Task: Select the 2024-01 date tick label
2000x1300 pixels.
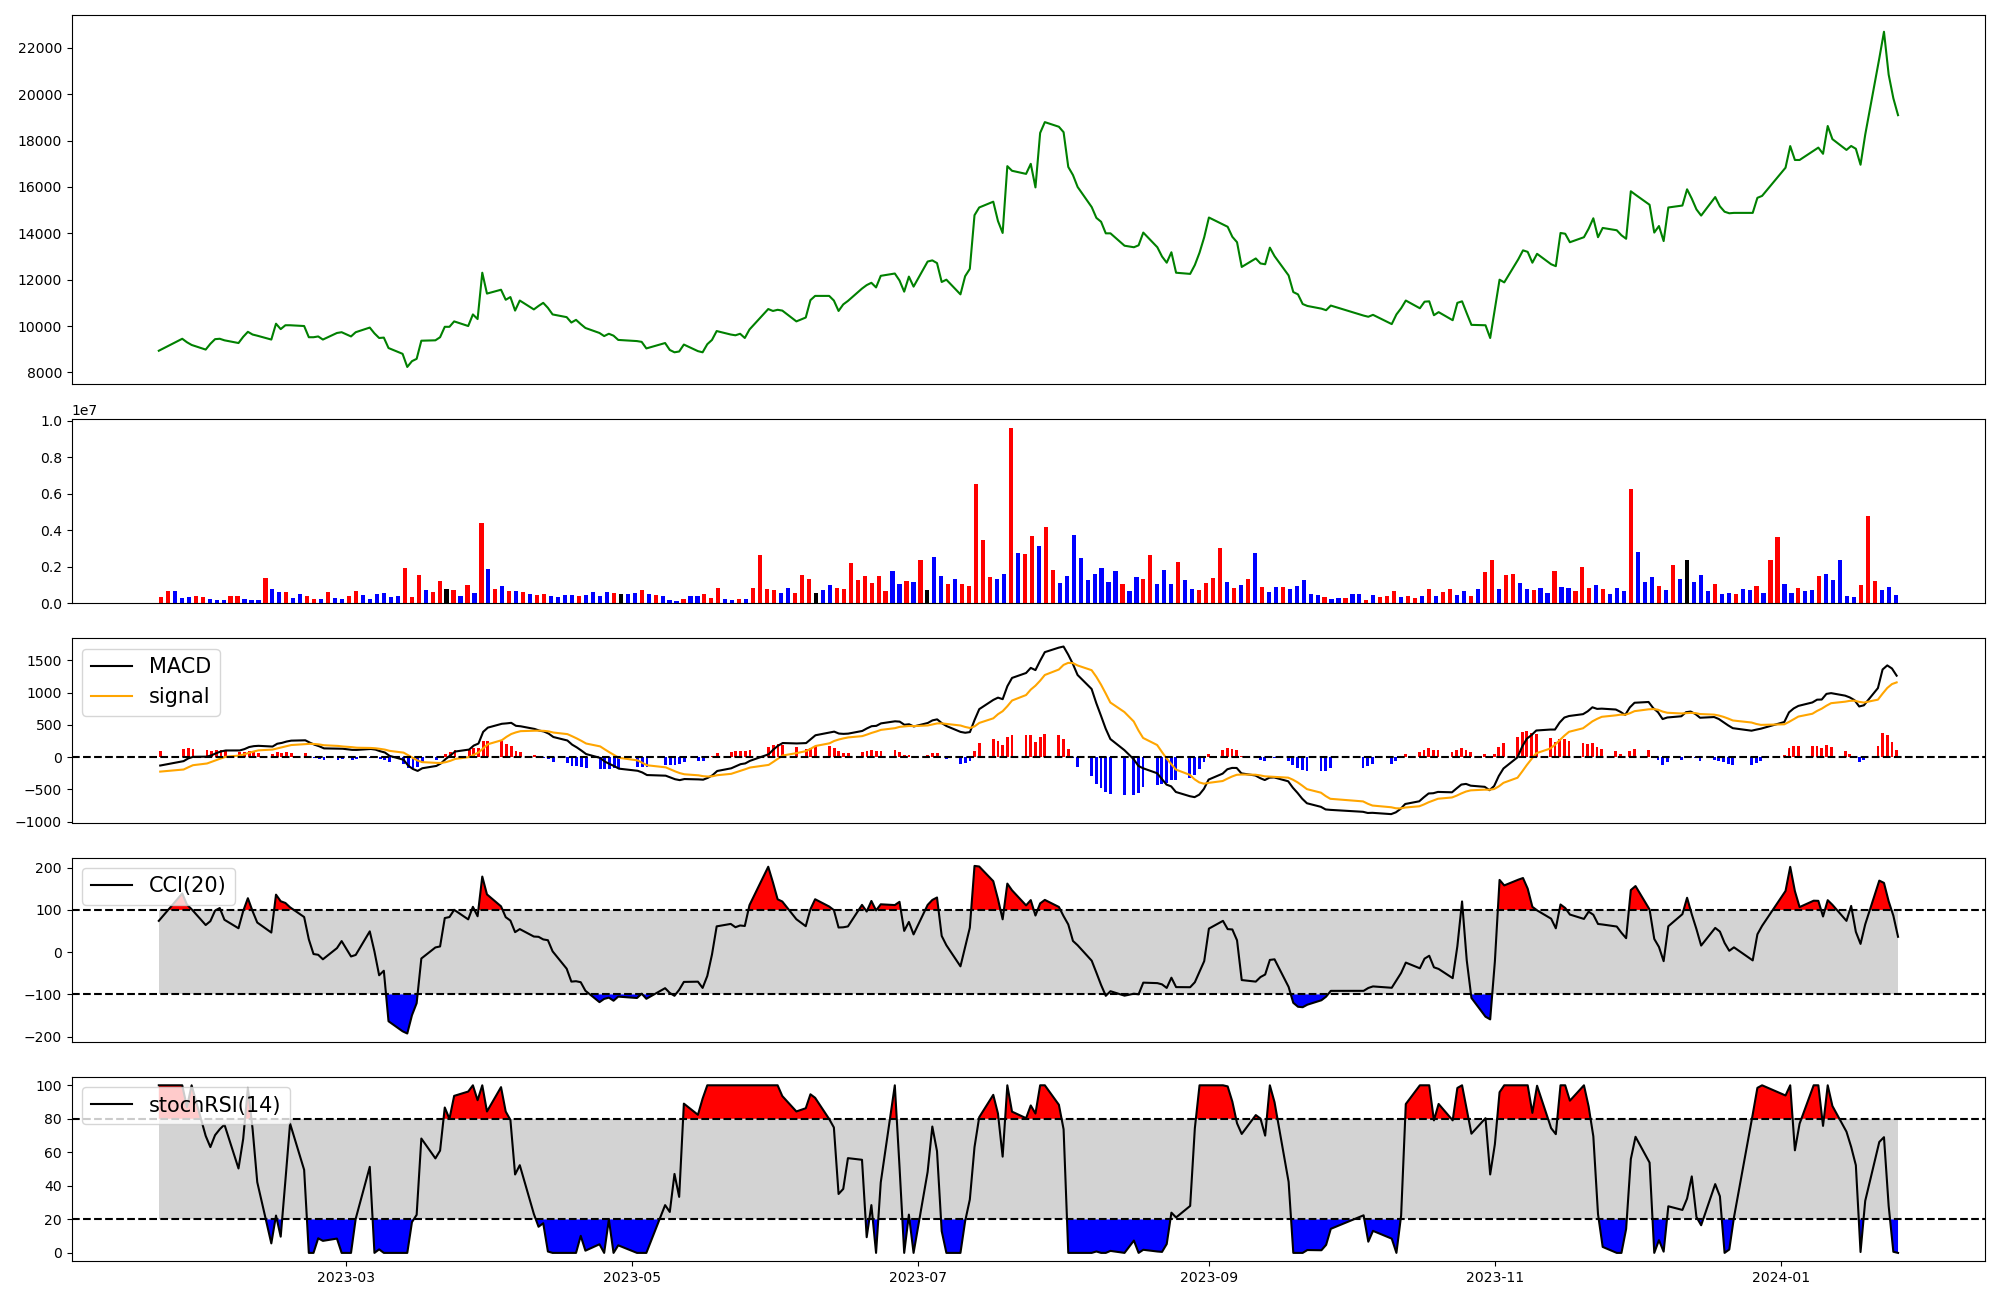Action: (x=1781, y=1277)
